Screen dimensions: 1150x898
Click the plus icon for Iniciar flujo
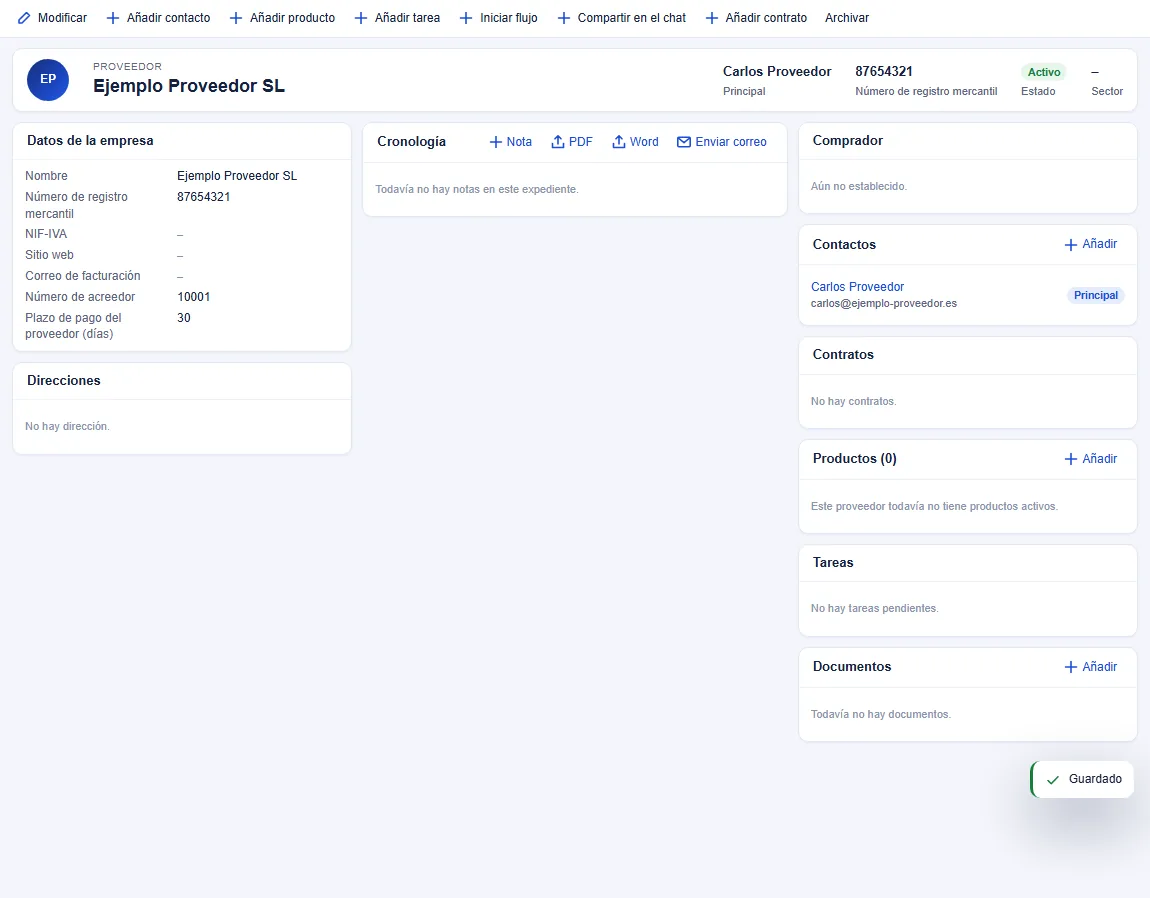(466, 18)
